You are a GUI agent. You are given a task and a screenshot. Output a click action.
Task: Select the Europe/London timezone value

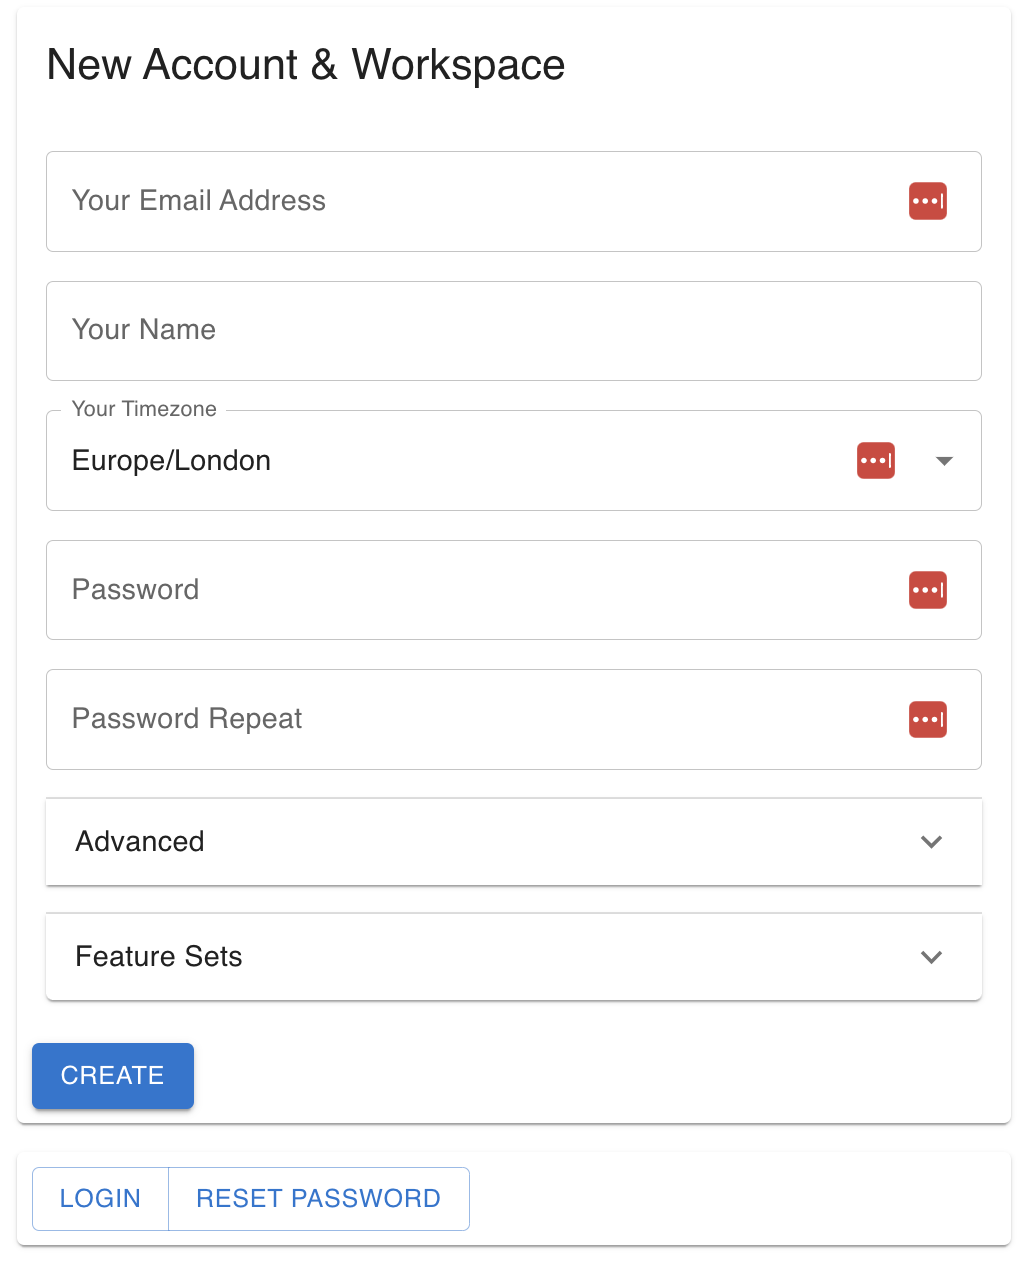(x=172, y=461)
